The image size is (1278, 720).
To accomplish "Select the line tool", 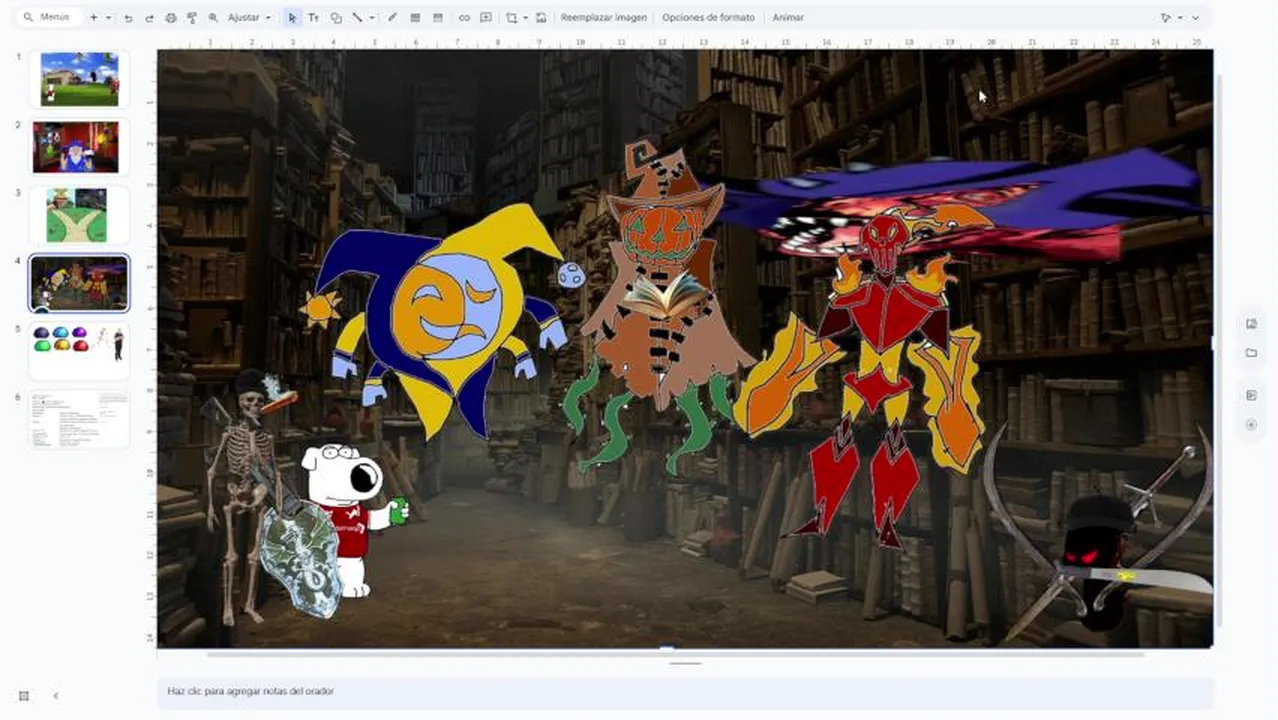I will (x=357, y=17).
